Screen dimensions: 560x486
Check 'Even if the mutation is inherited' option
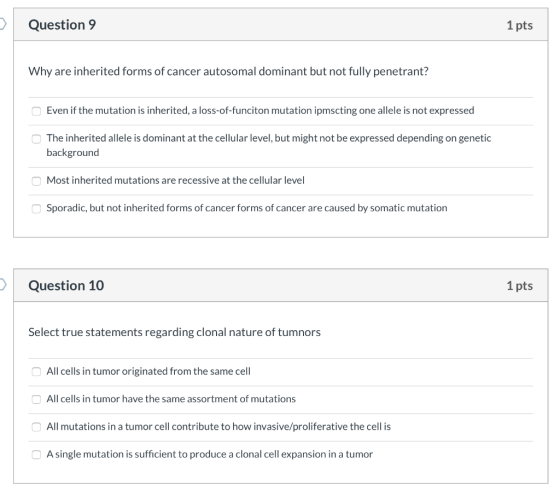36,111
